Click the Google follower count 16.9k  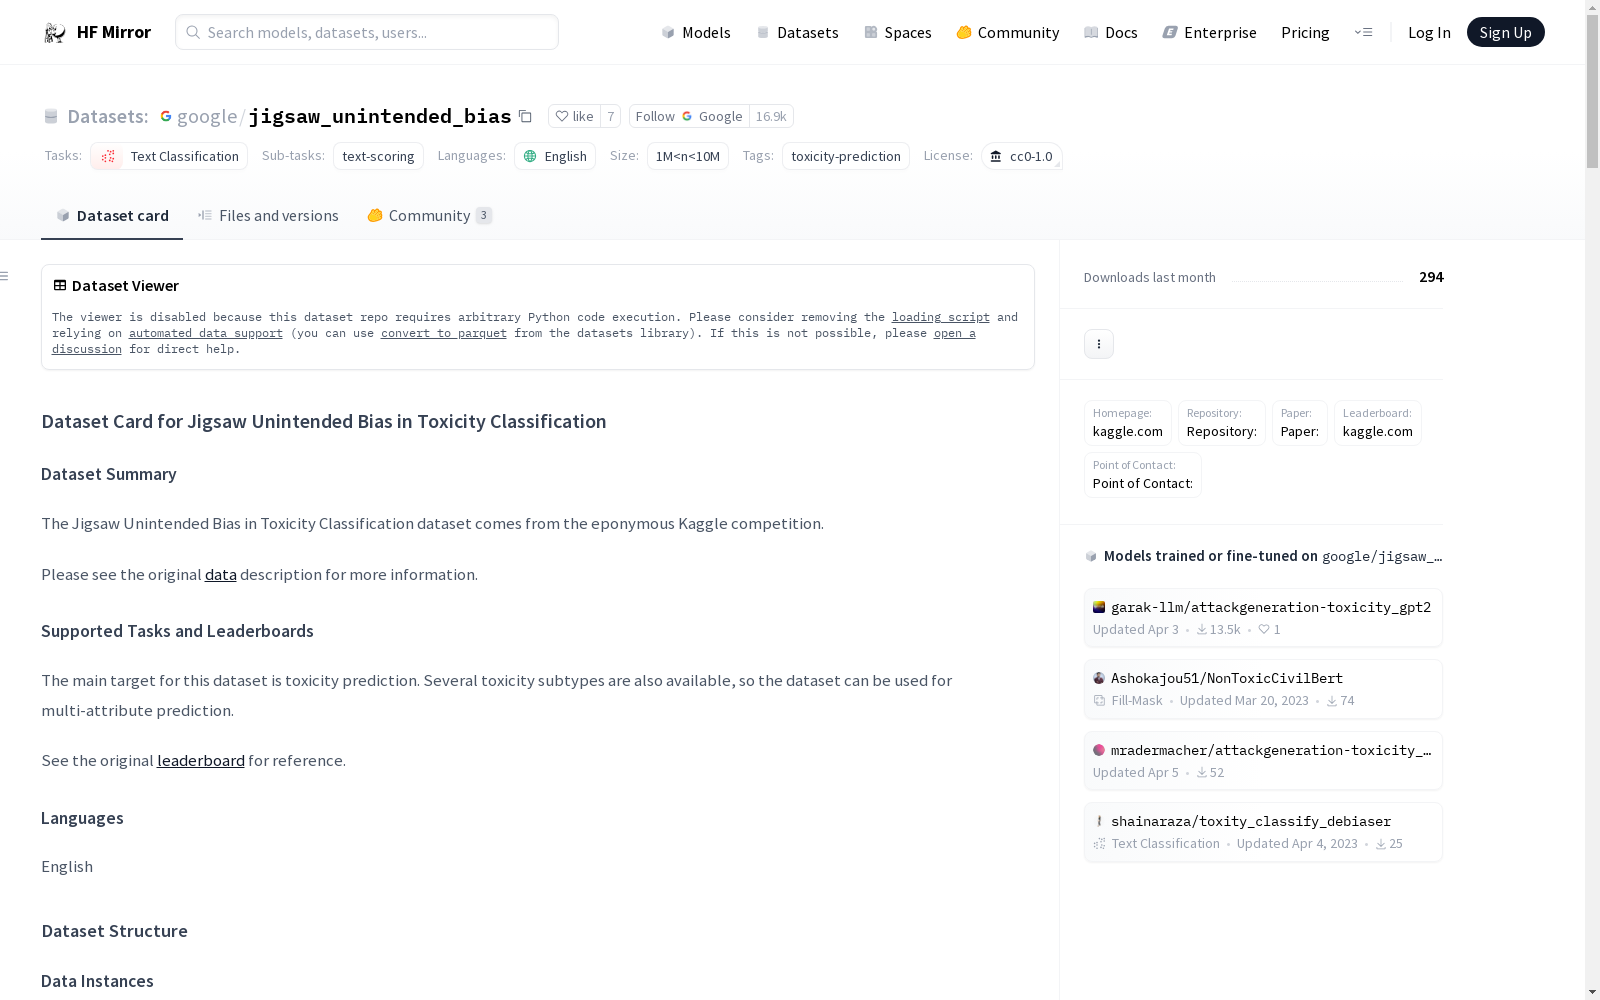771,116
